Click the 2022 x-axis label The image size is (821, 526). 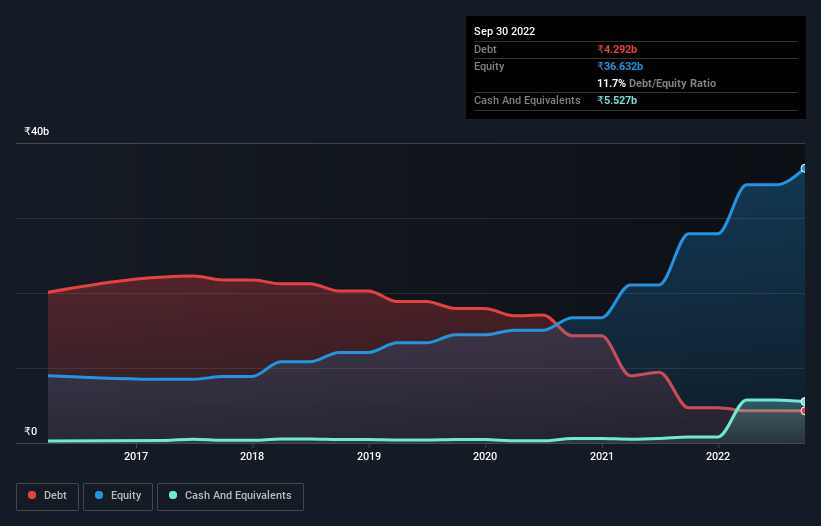(x=718, y=456)
